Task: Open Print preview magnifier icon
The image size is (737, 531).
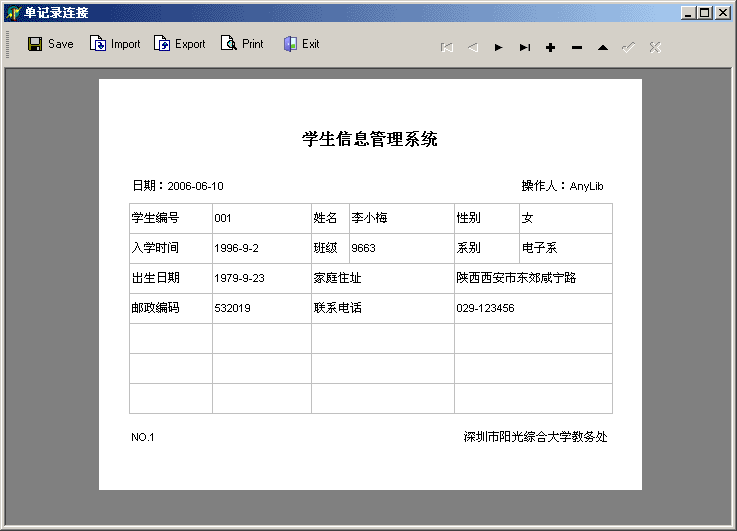Action: 228,44
